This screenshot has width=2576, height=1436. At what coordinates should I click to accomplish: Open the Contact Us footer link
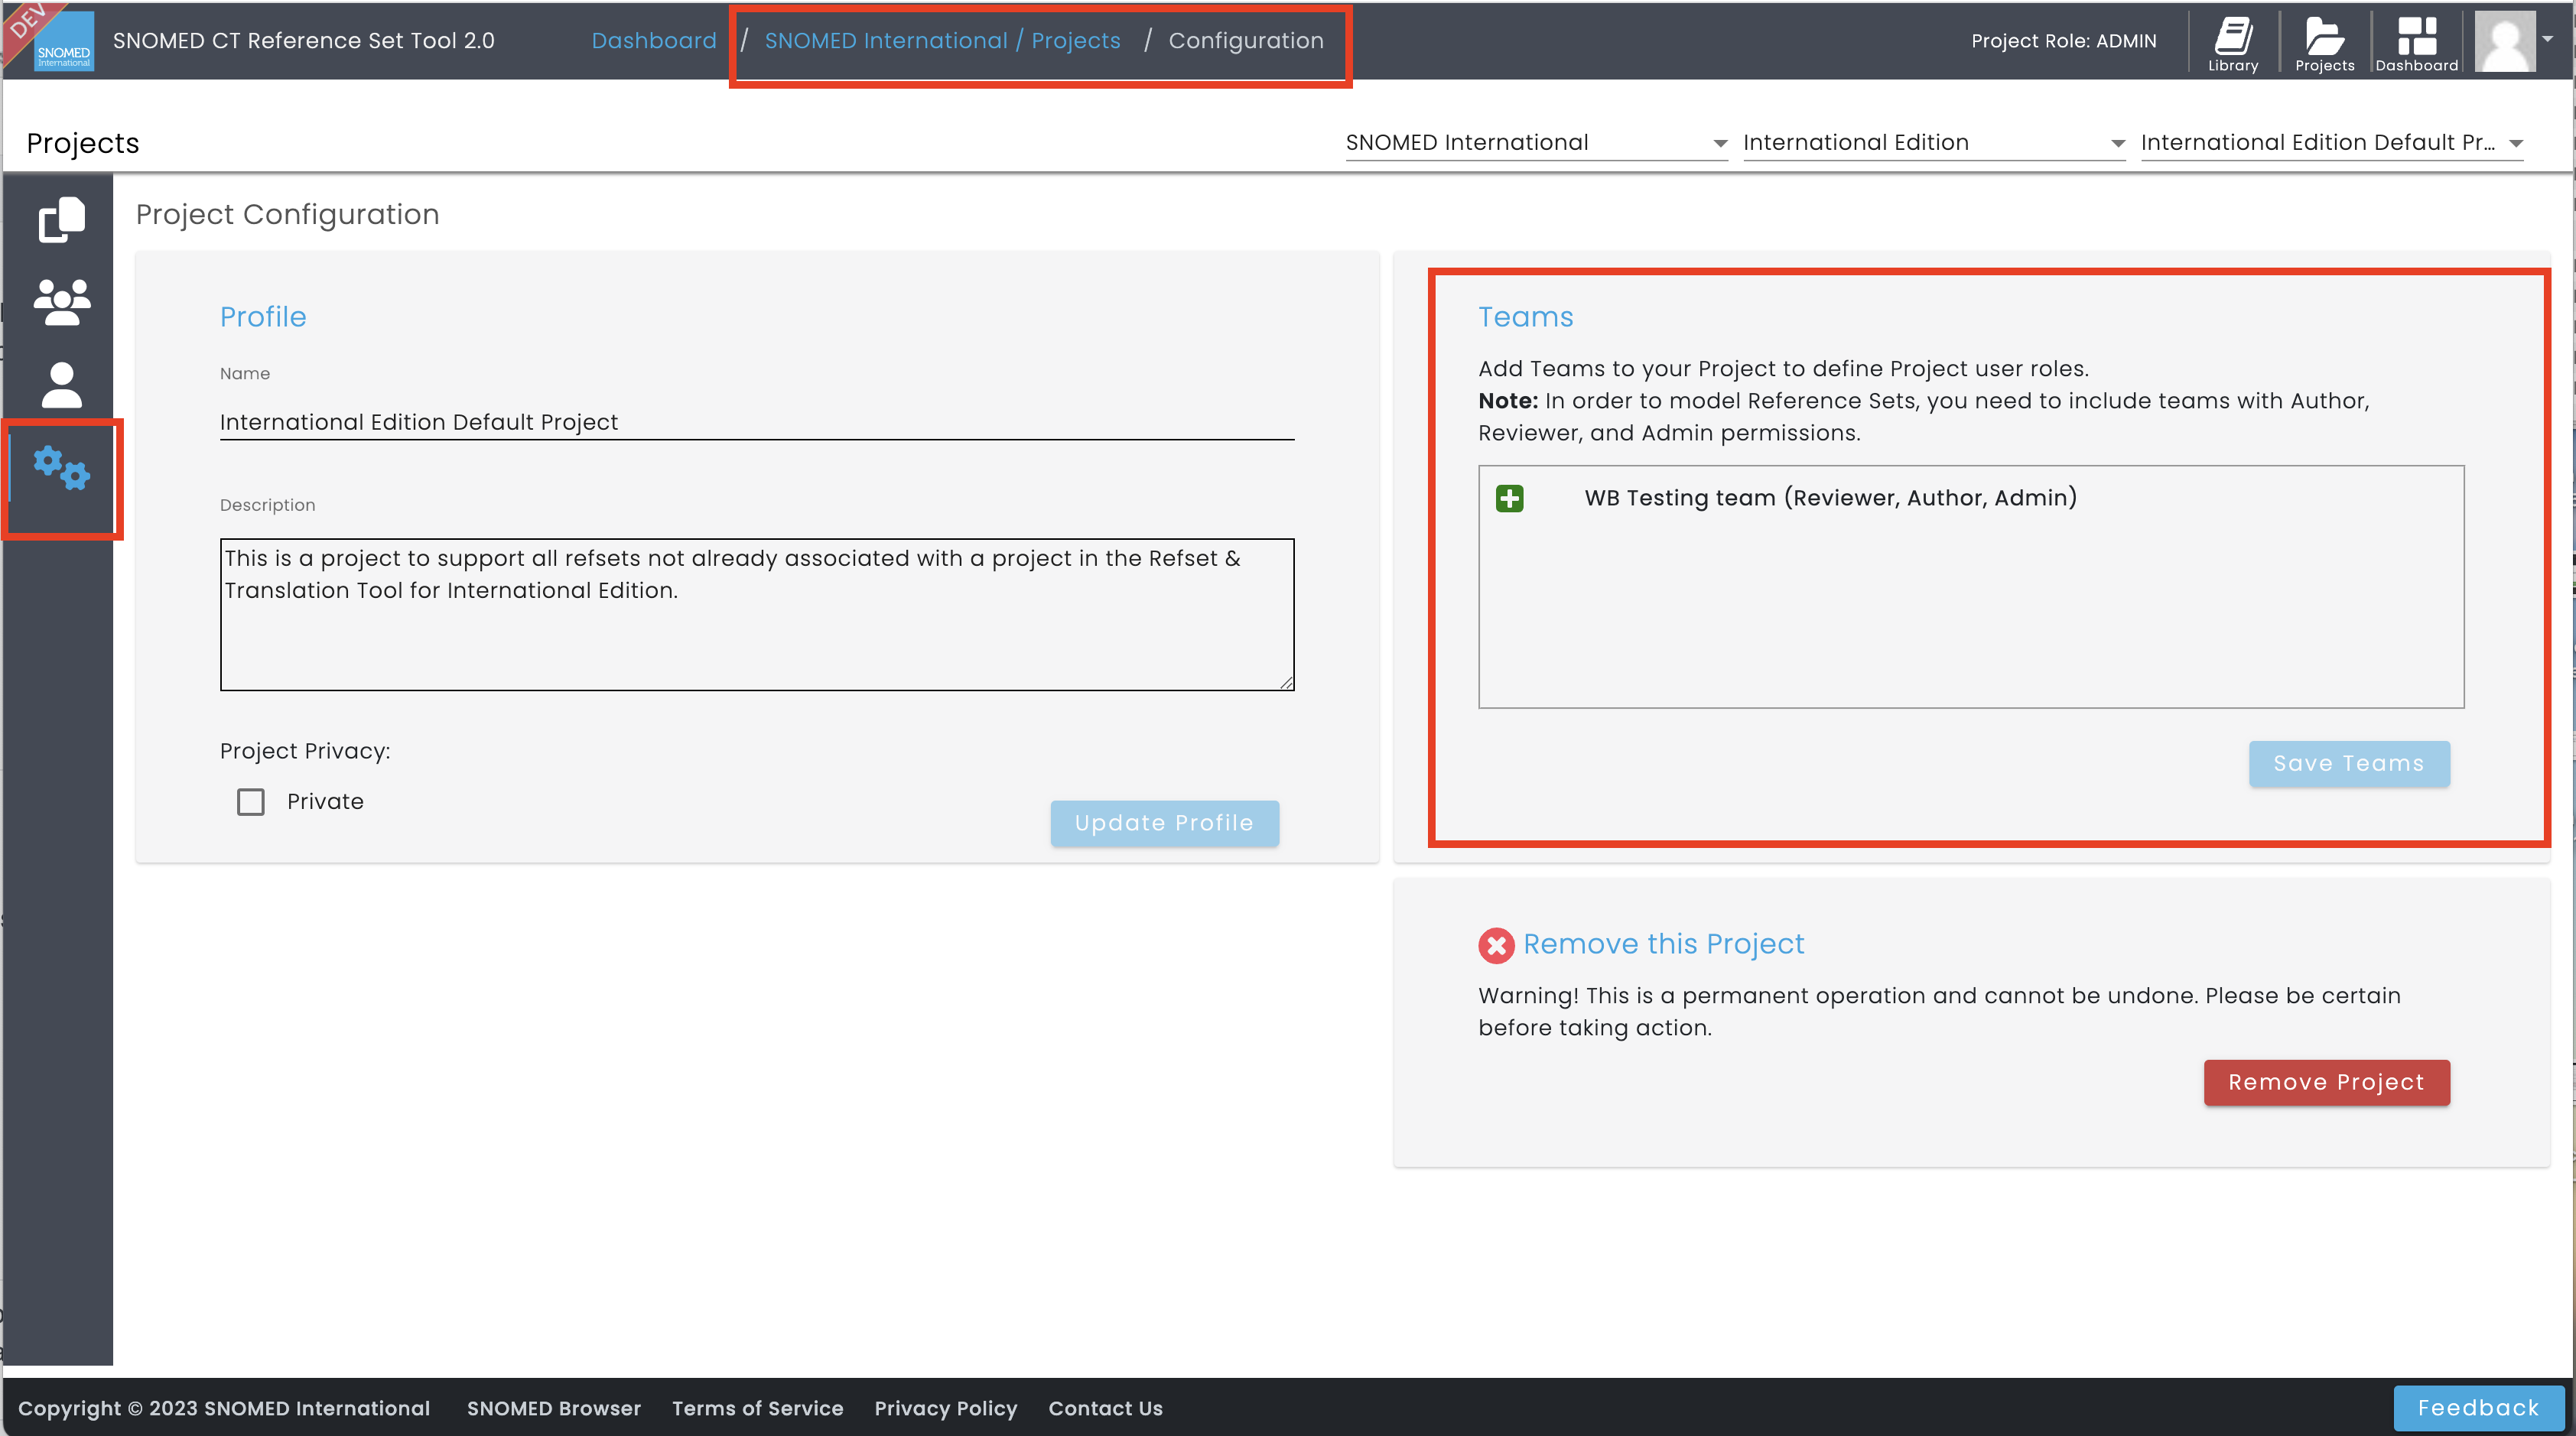pyautogui.click(x=1105, y=1408)
